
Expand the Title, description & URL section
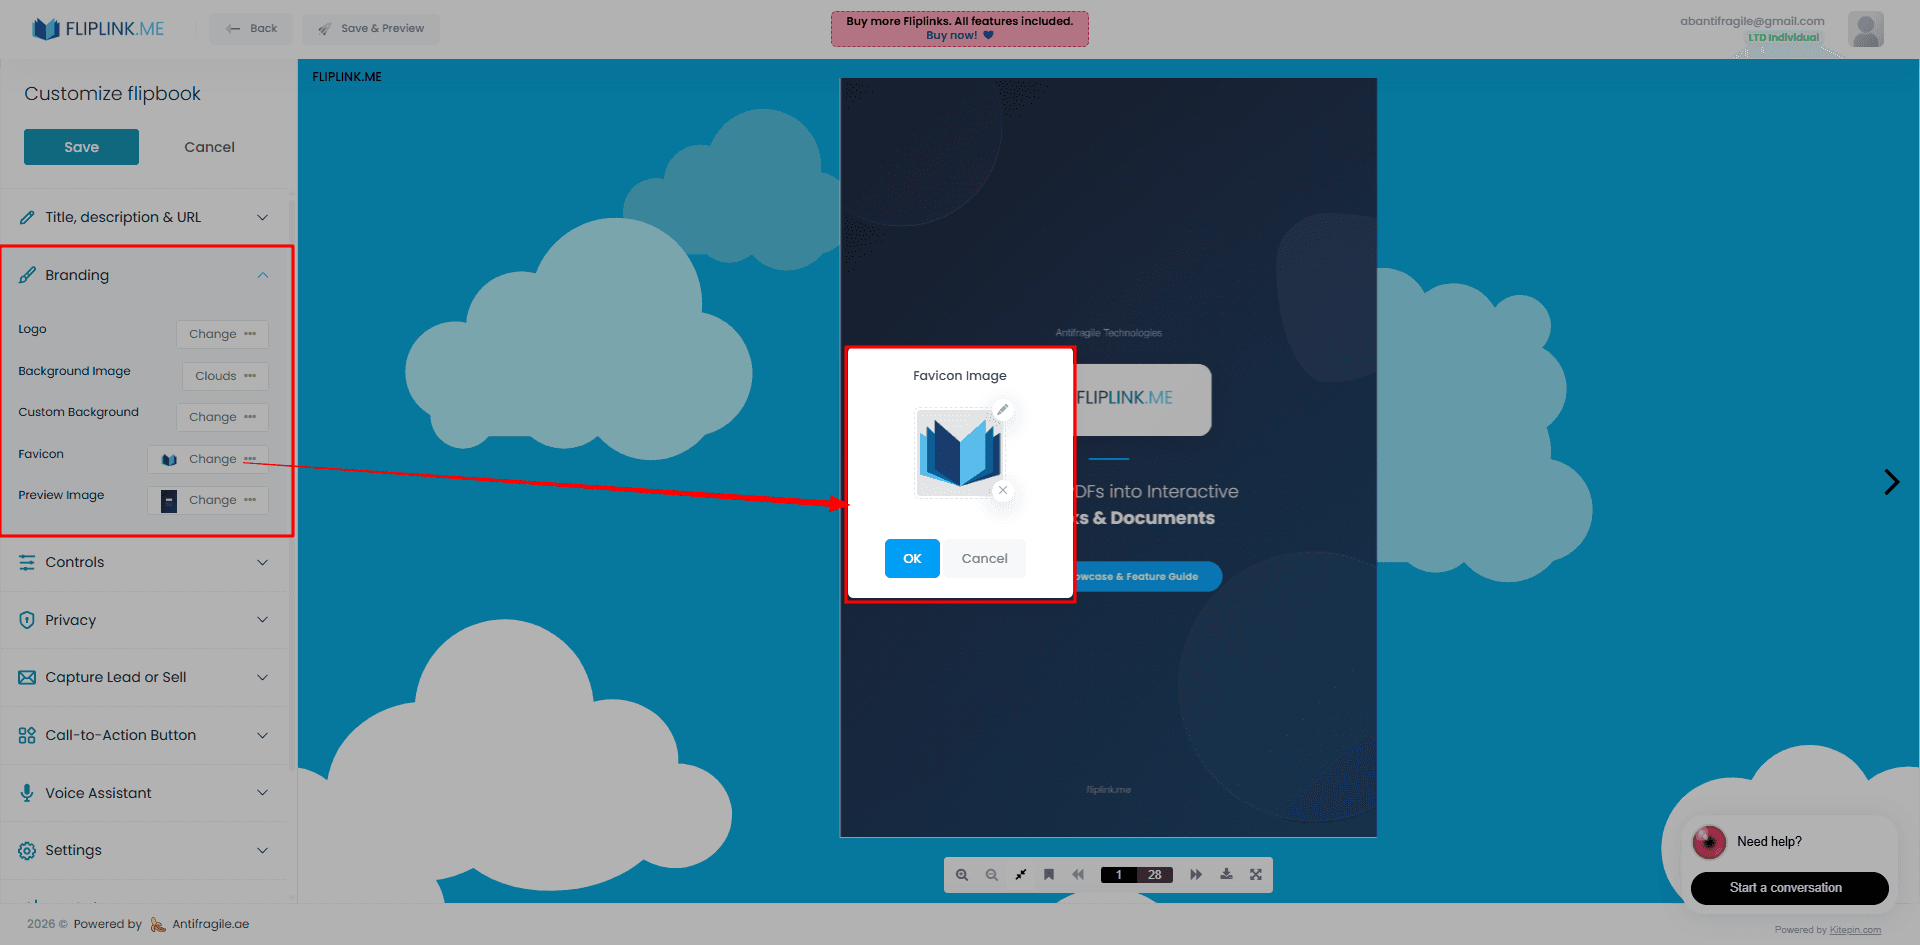click(x=145, y=217)
